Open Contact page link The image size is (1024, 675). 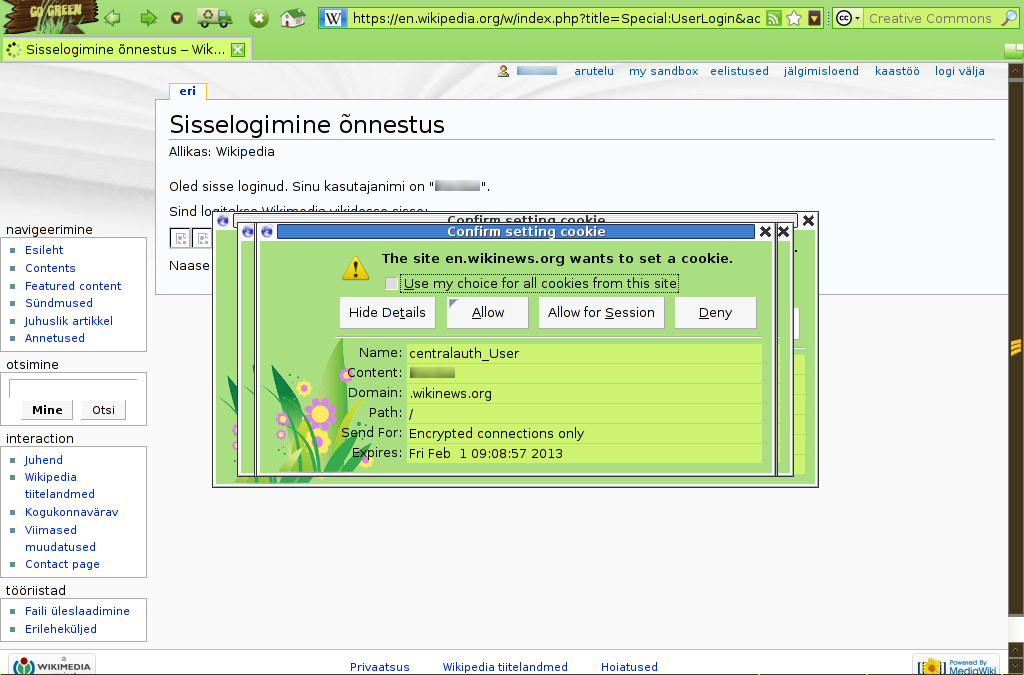(62, 564)
